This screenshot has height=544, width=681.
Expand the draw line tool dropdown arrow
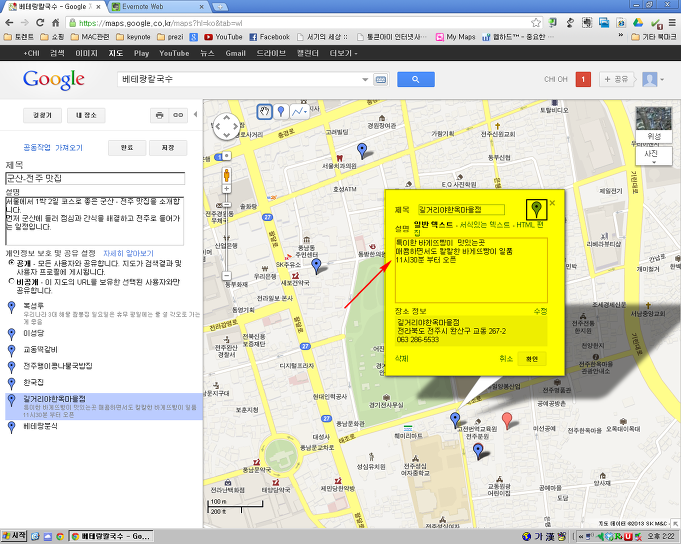pos(306,112)
